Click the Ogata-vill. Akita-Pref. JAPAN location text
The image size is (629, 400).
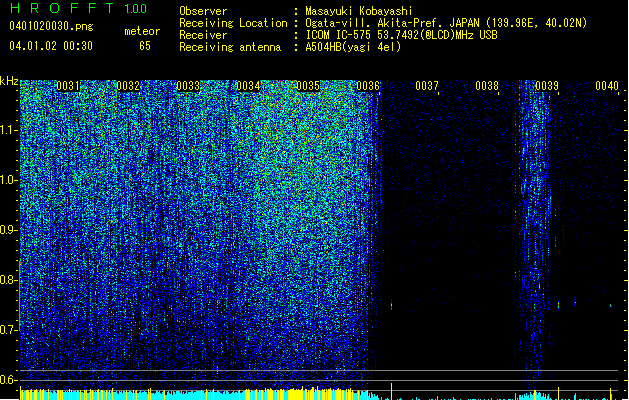pyautogui.click(x=446, y=23)
